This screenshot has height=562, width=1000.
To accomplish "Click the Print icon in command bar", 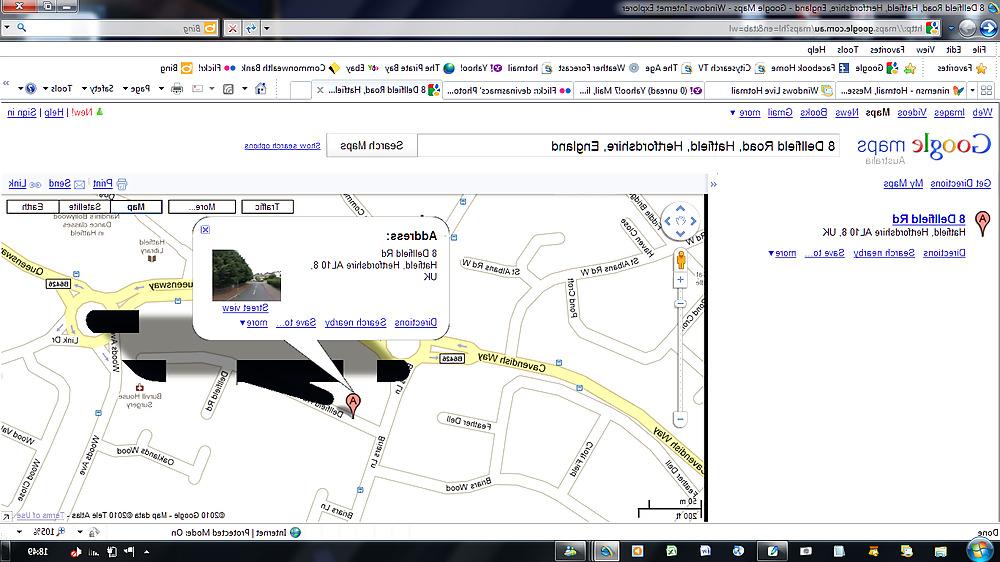I will click(x=177, y=89).
